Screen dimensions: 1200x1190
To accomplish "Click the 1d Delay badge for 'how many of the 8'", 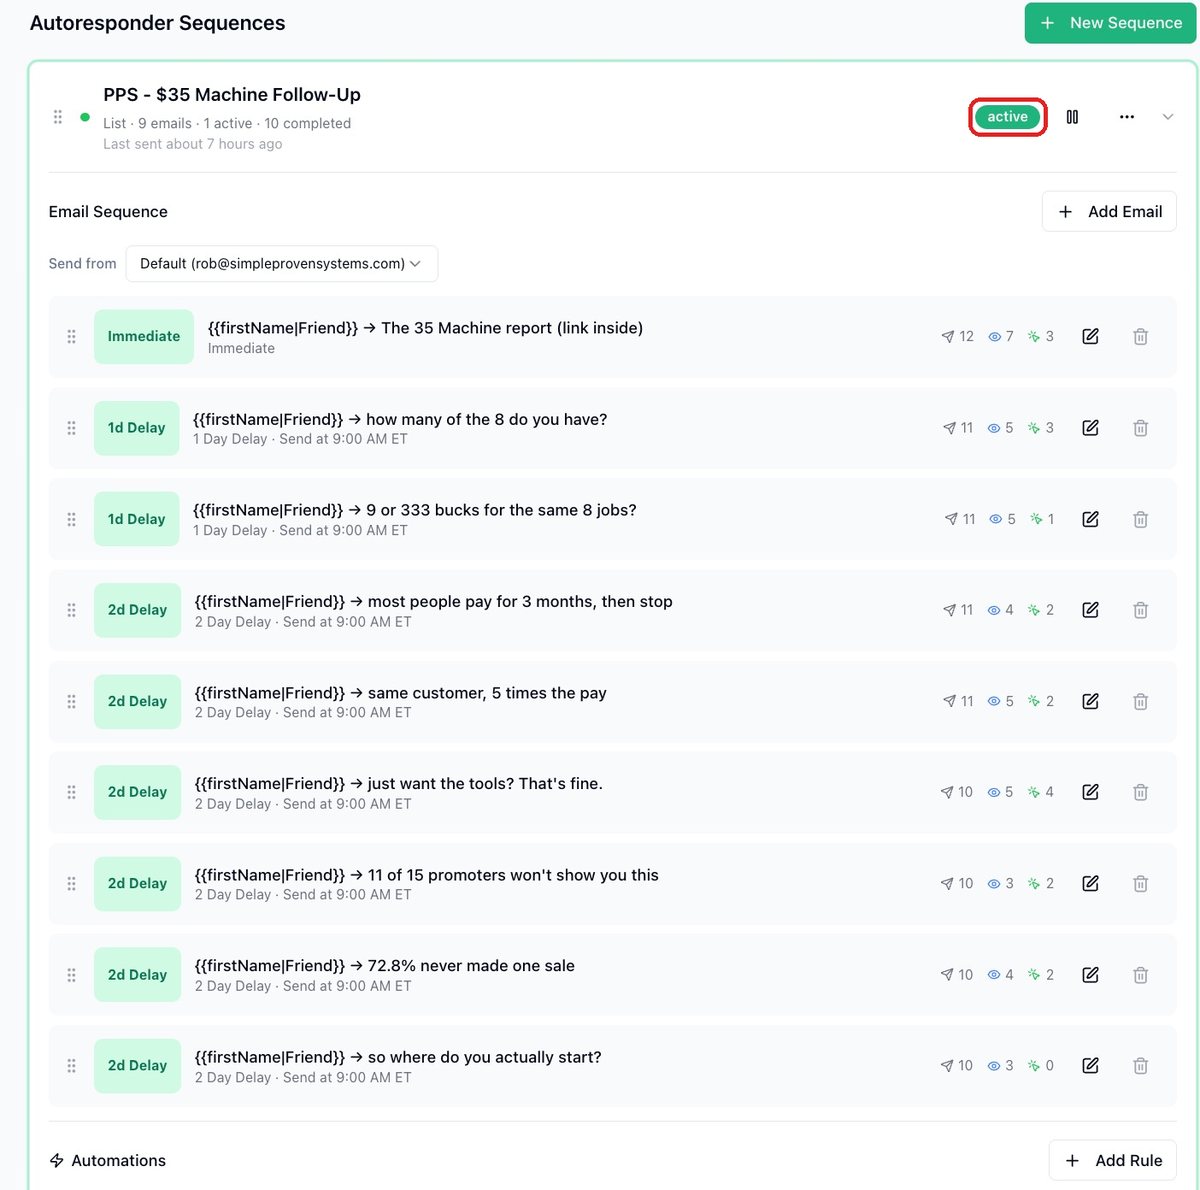I will [137, 428].
